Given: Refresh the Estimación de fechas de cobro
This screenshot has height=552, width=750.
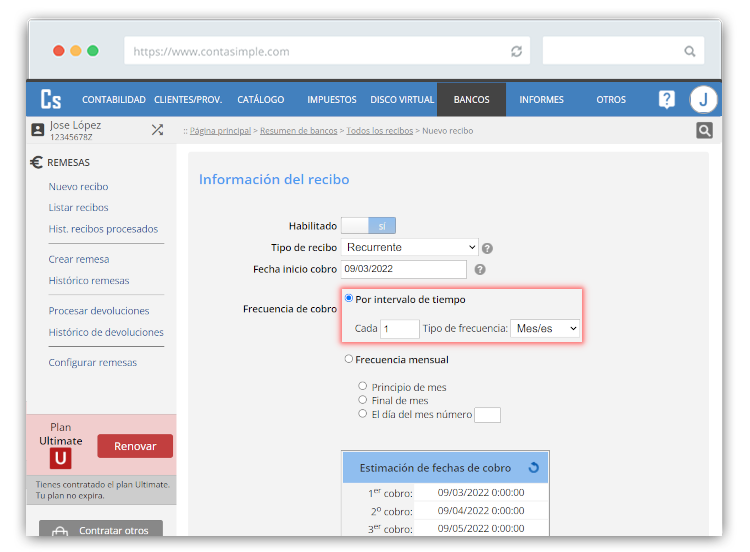Looking at the screenshot, I should pyautogui.click(x=534, y=467).
